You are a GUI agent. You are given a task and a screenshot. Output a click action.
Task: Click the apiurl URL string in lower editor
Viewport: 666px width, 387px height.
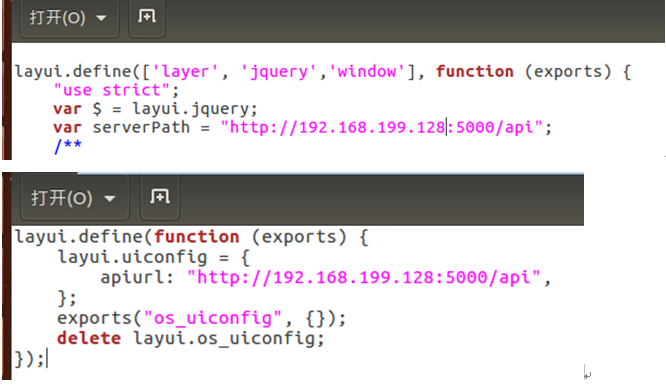pos(364,277)
